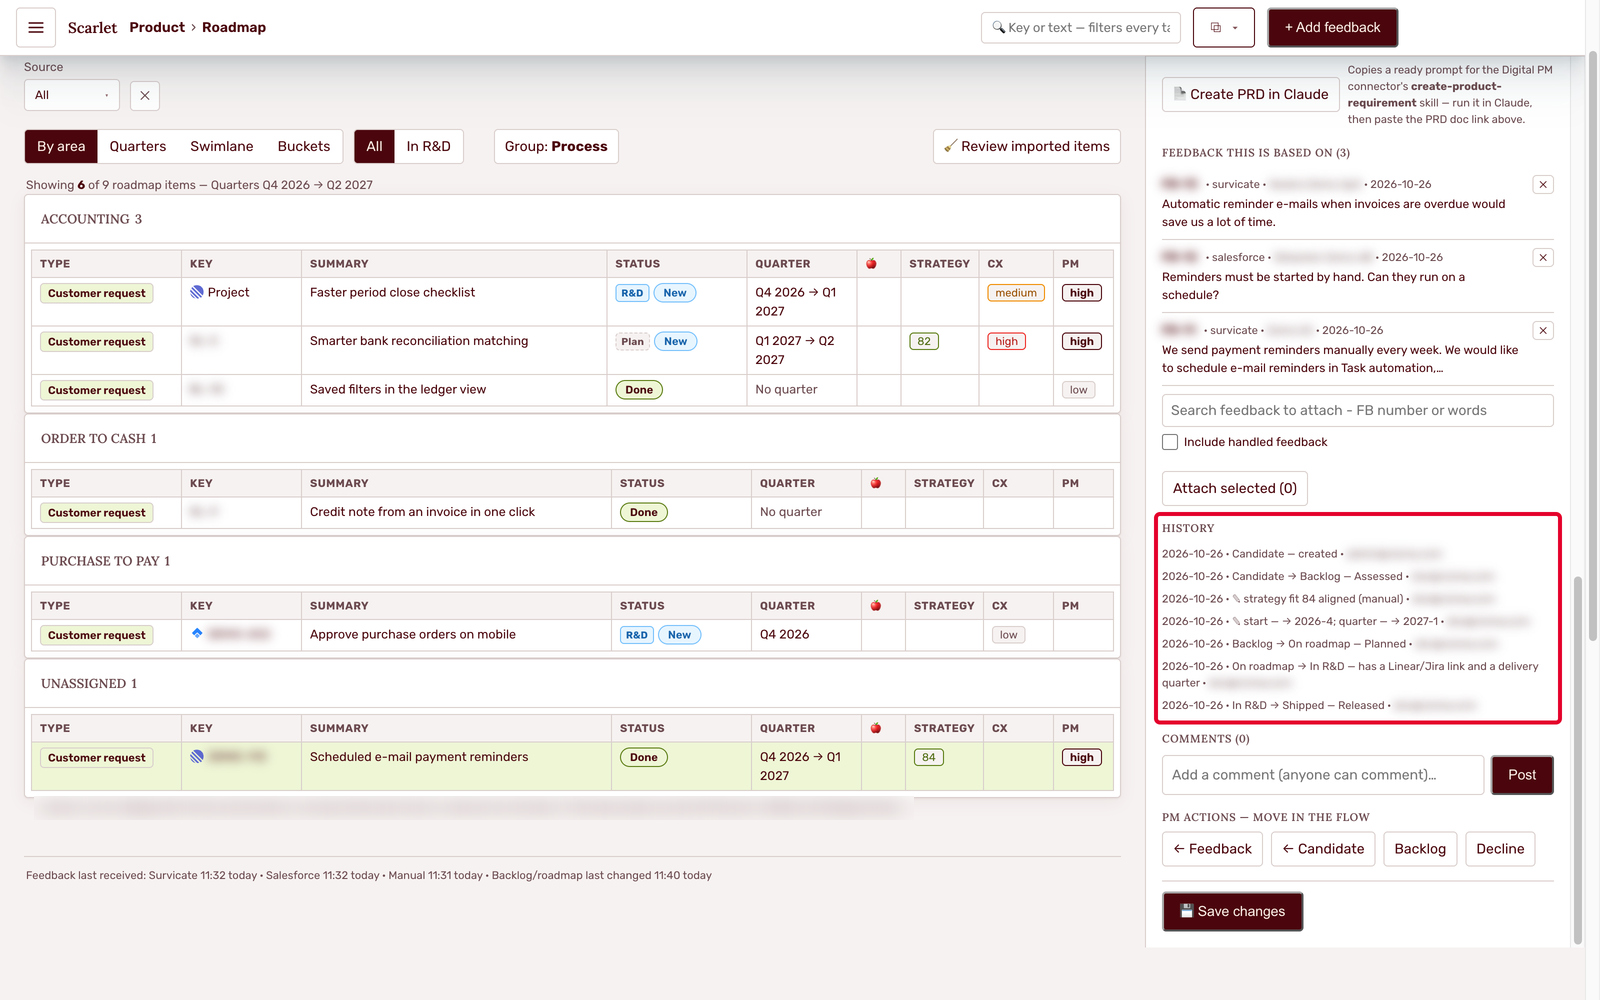Image resolution: width=1600 pixels, height=1000 pixels.
Task: Remove the survicate feedback about weekly payment reminders
Action: pyautogui.click(x=1543, y=330)
